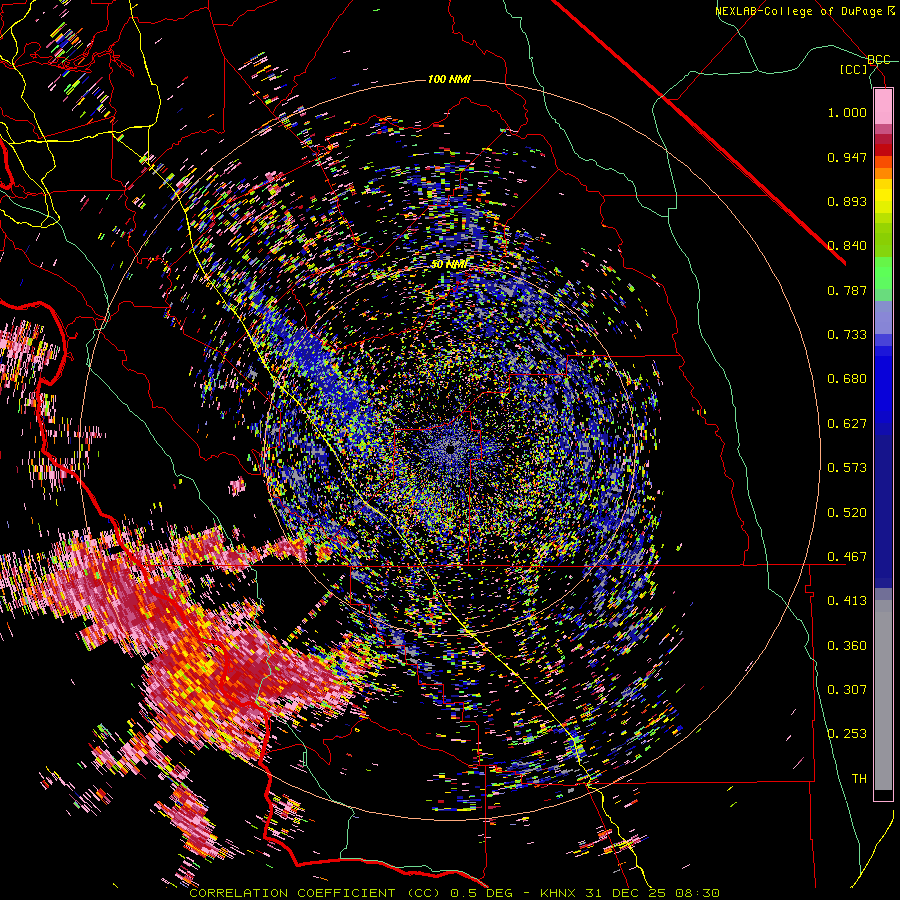
Task: Click the [CC] legend unit label
Action: click(x=854, y=69)
